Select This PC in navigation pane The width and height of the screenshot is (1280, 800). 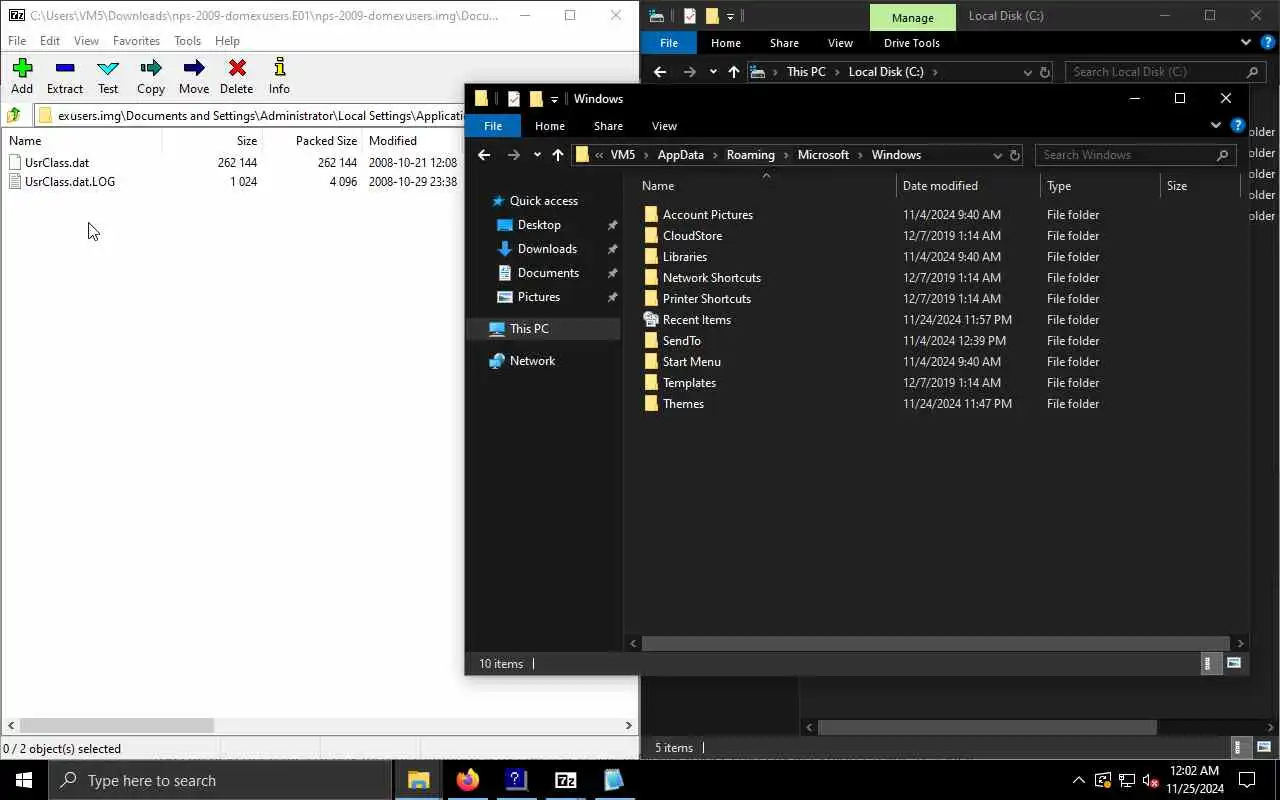coord(529,329)
